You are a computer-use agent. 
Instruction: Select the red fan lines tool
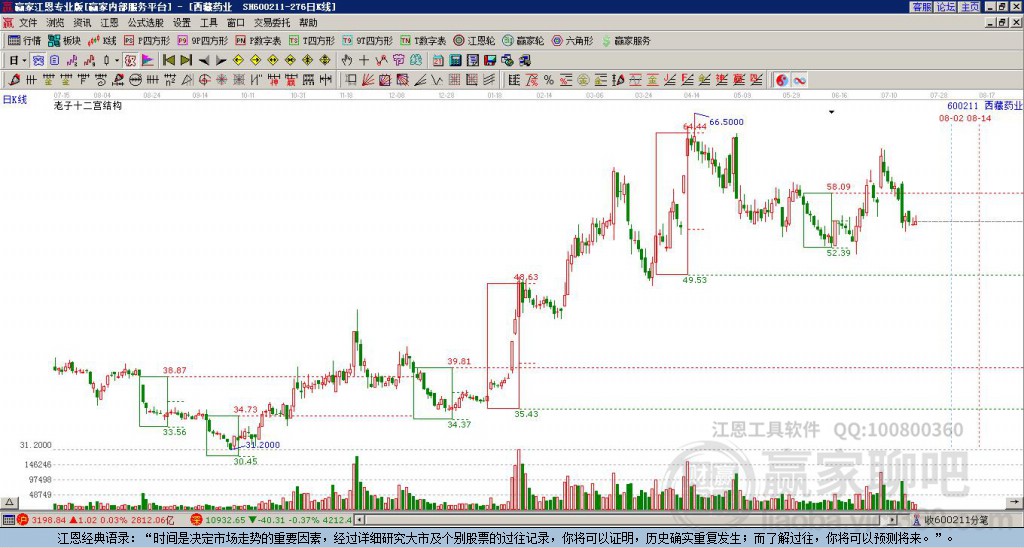pyautogui.click(x=368, y=80)
